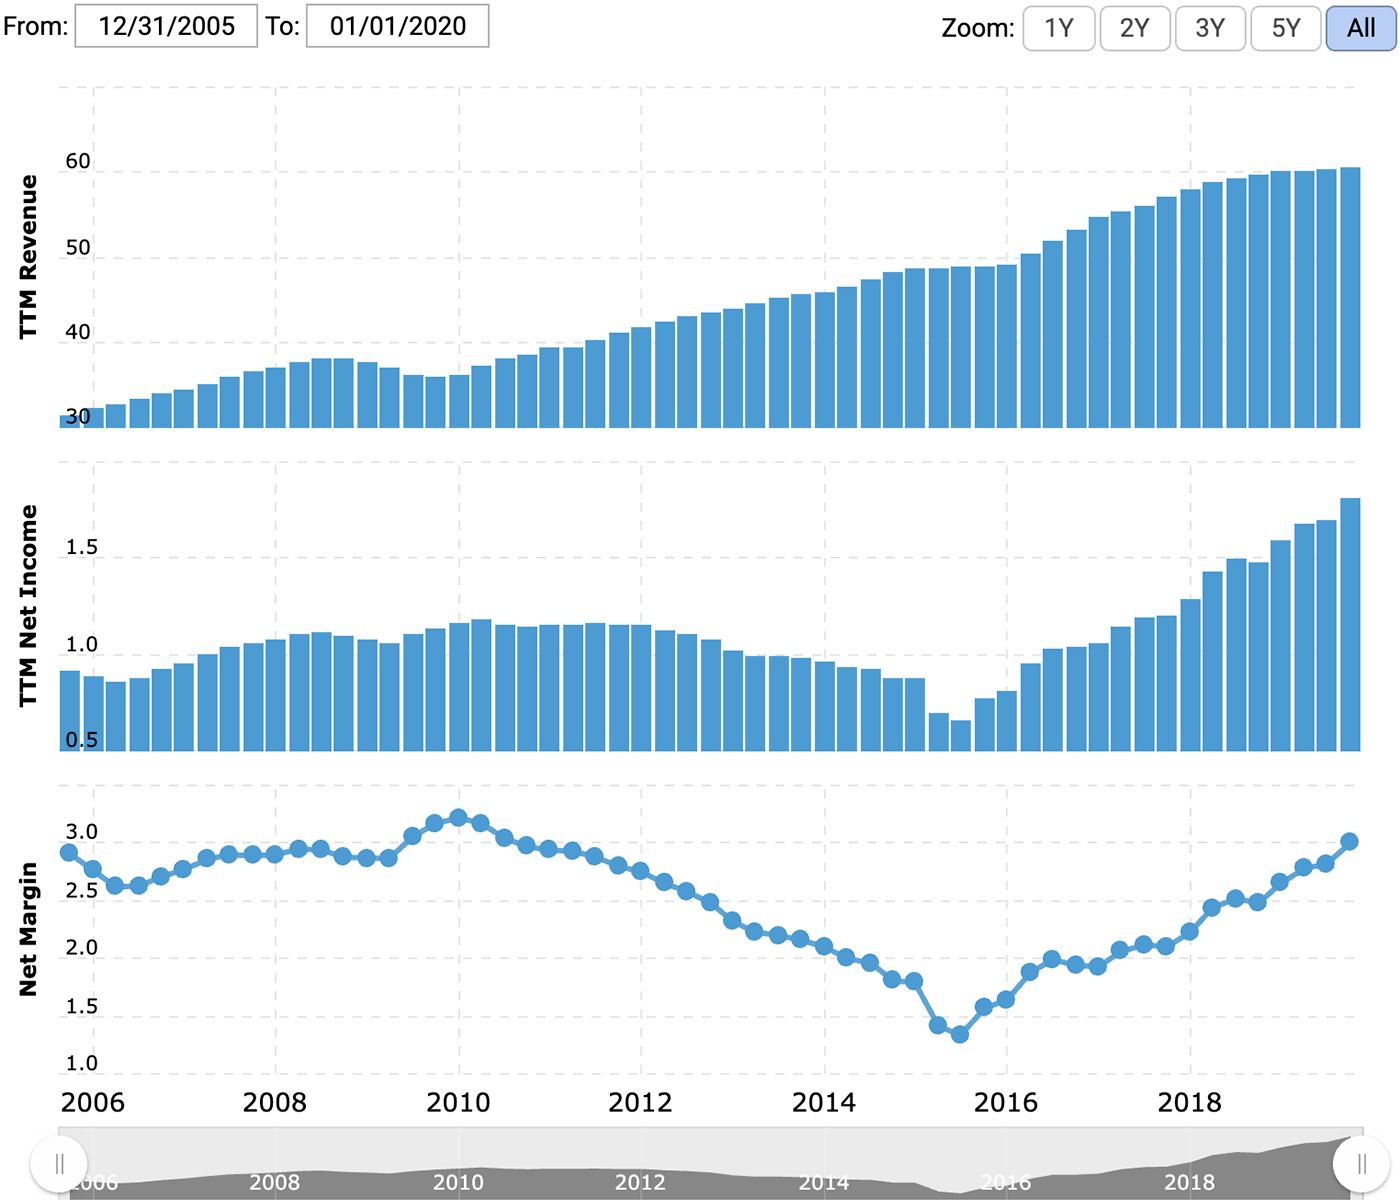The width and height of the screenshot is (1400, 1204).
Task: Grab the left range navigator handle
Action: point(59,1163)
